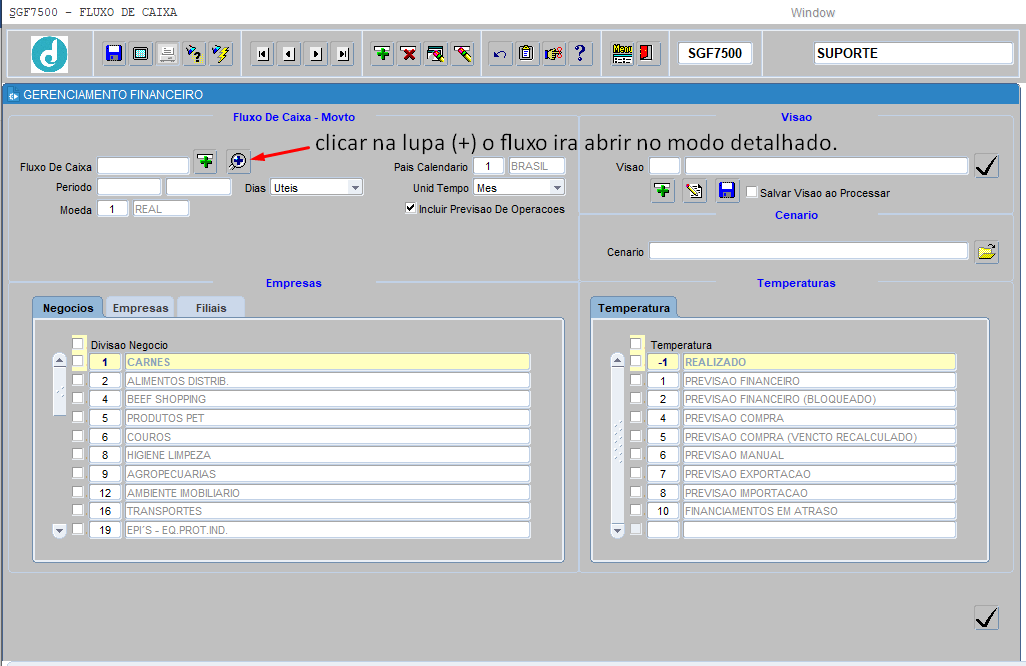This screenshot has height=666, width=1026.
Task: Click the Moeda code field
Action: 113,209
